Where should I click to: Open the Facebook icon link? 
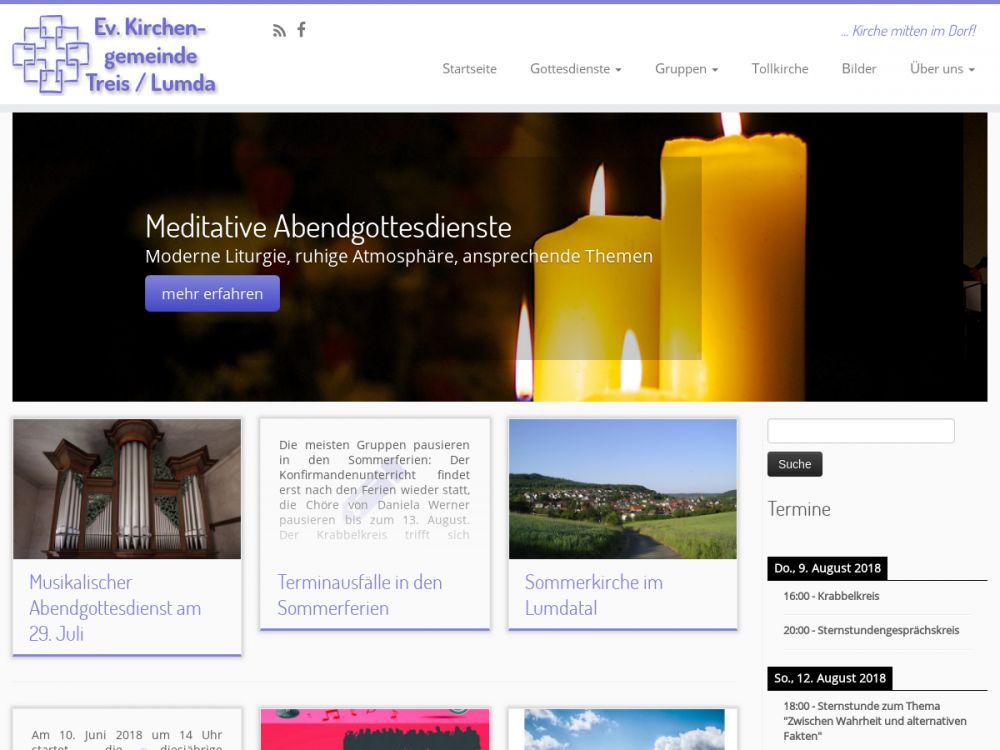pyautogui.click(x=301, y=30)
